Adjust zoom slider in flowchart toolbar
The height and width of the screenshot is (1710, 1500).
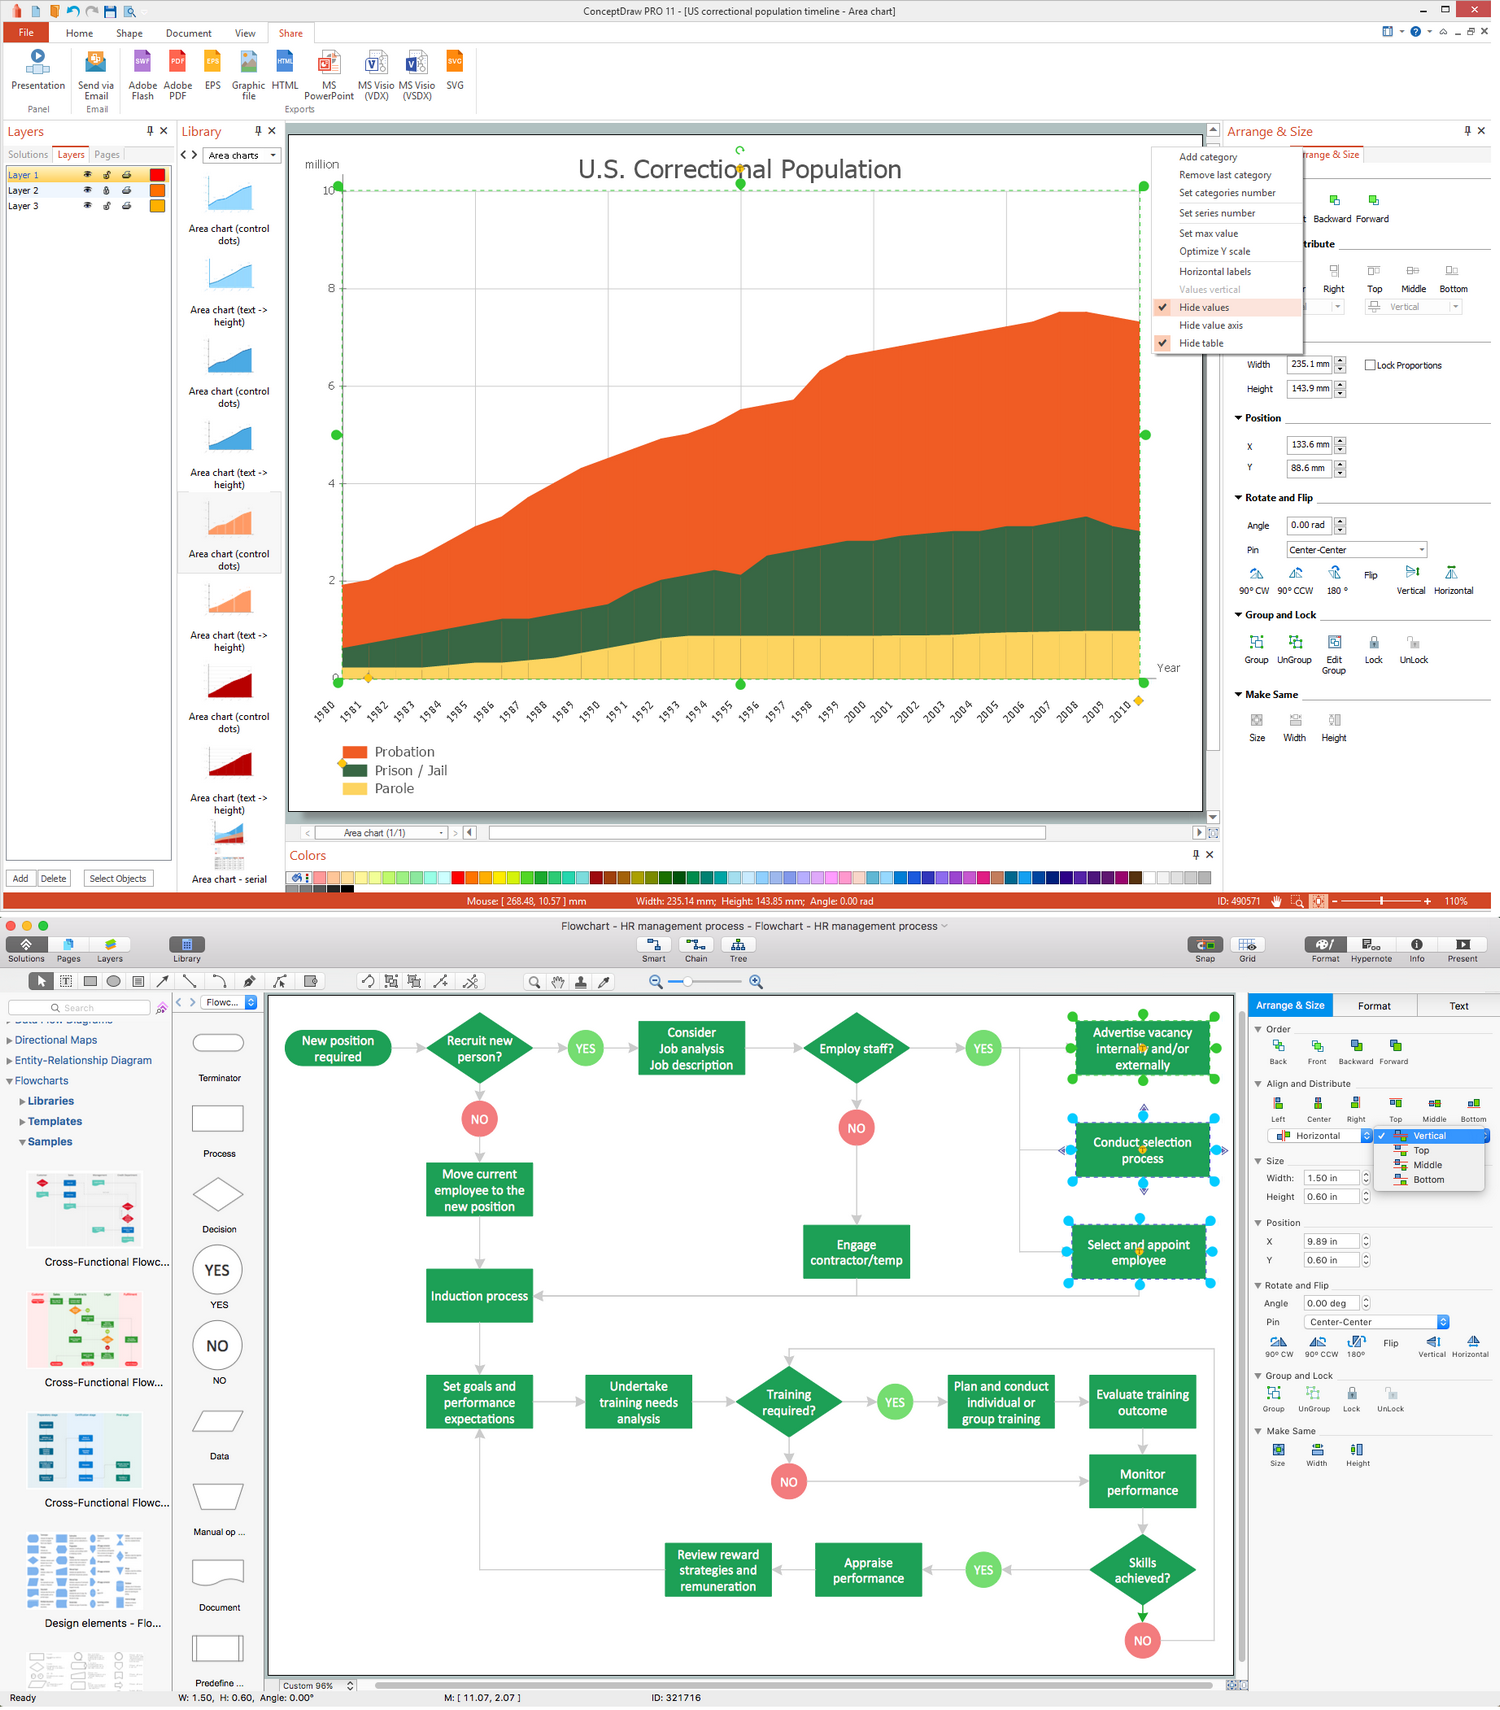(688, 982)
